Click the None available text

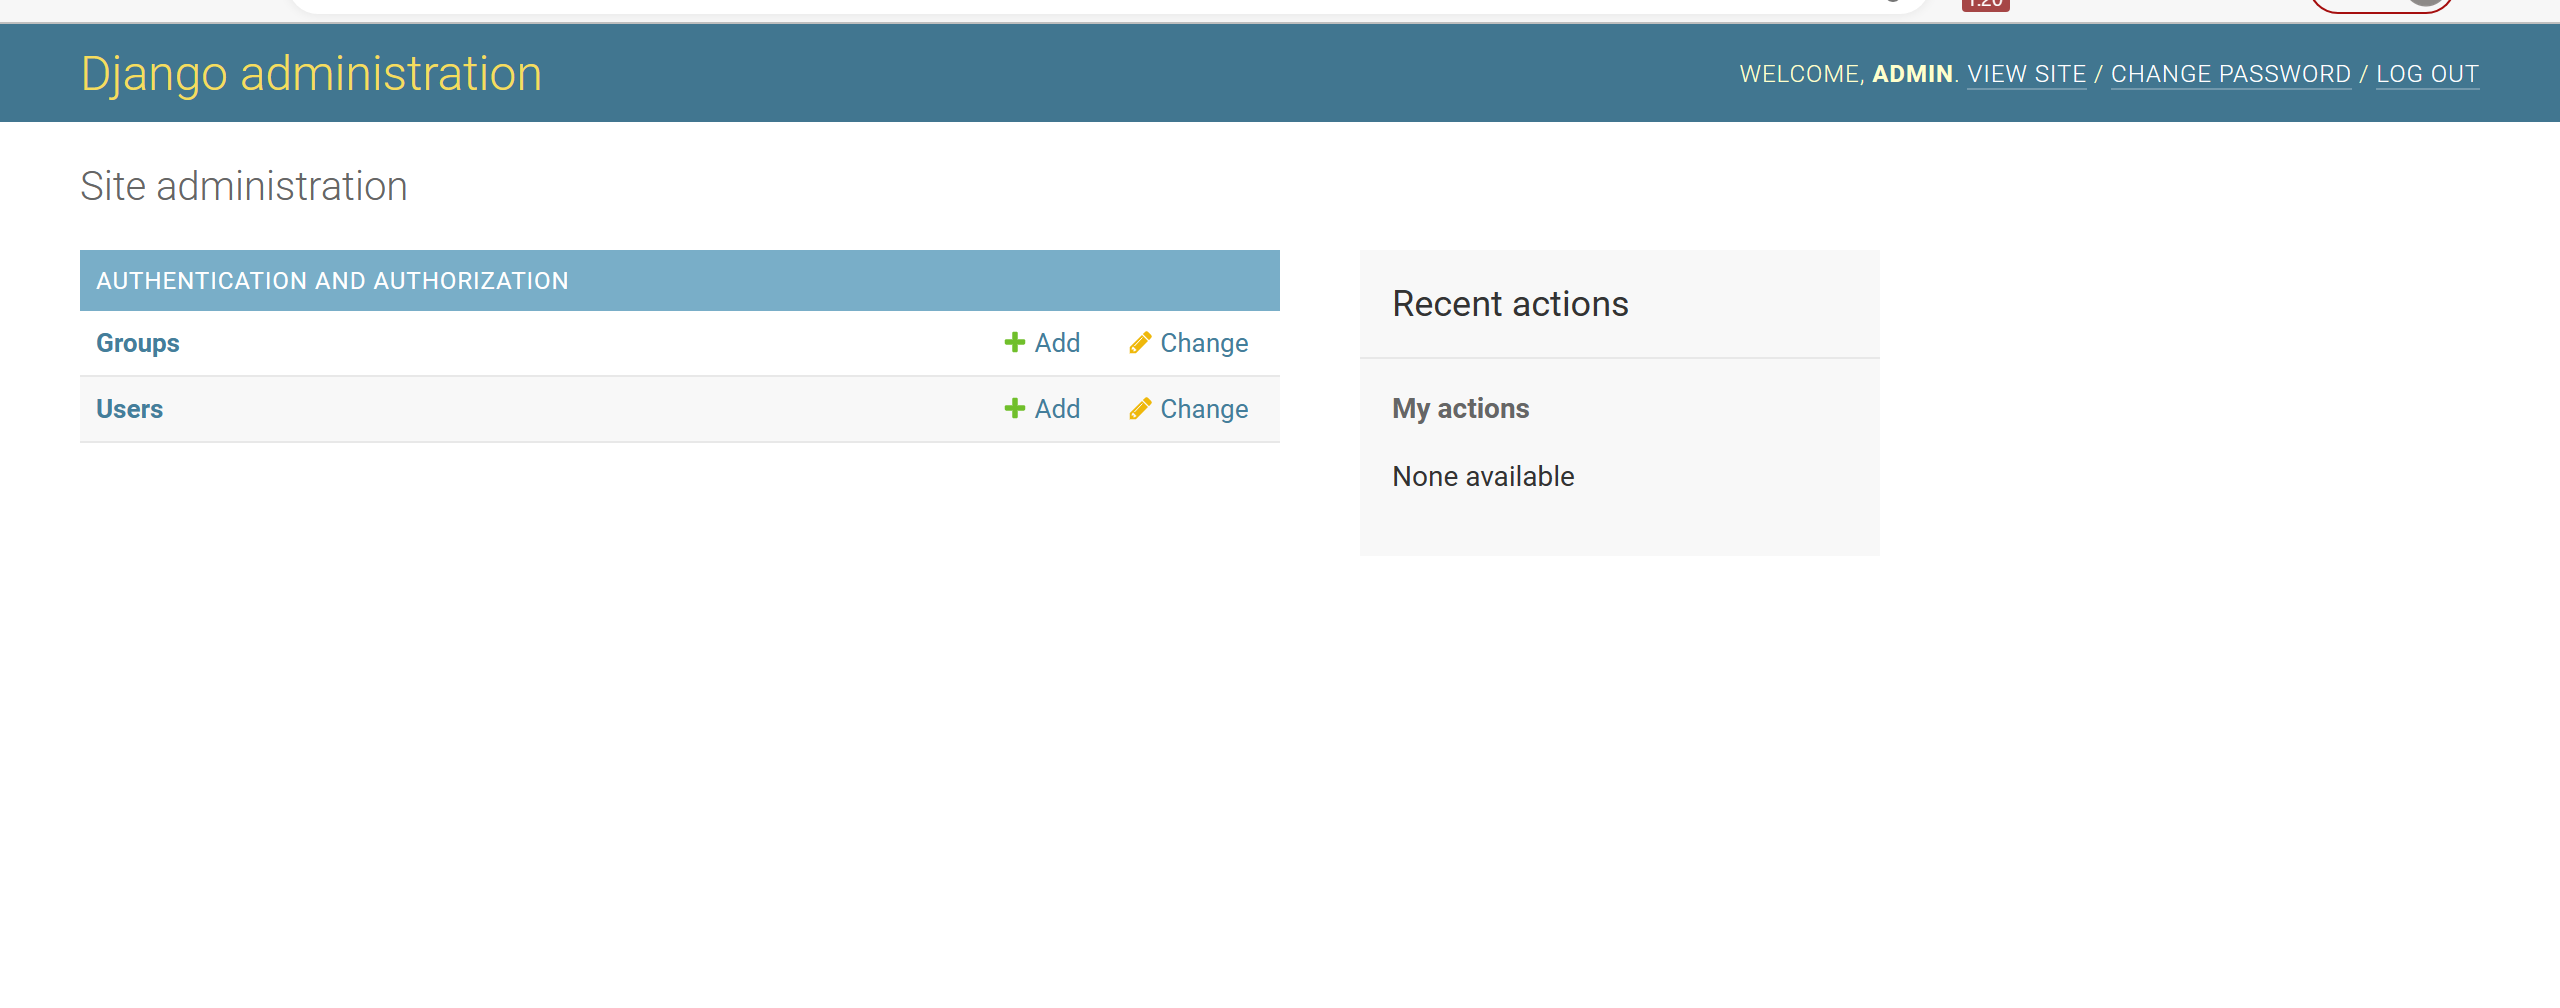(x=1483, y=476)
